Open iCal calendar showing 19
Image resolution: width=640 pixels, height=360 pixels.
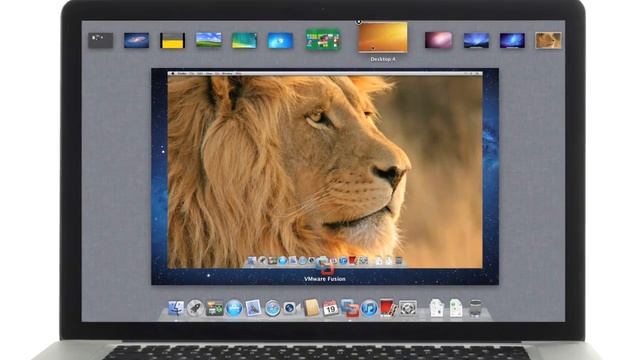pyautogui.click(x=330, y=308)
